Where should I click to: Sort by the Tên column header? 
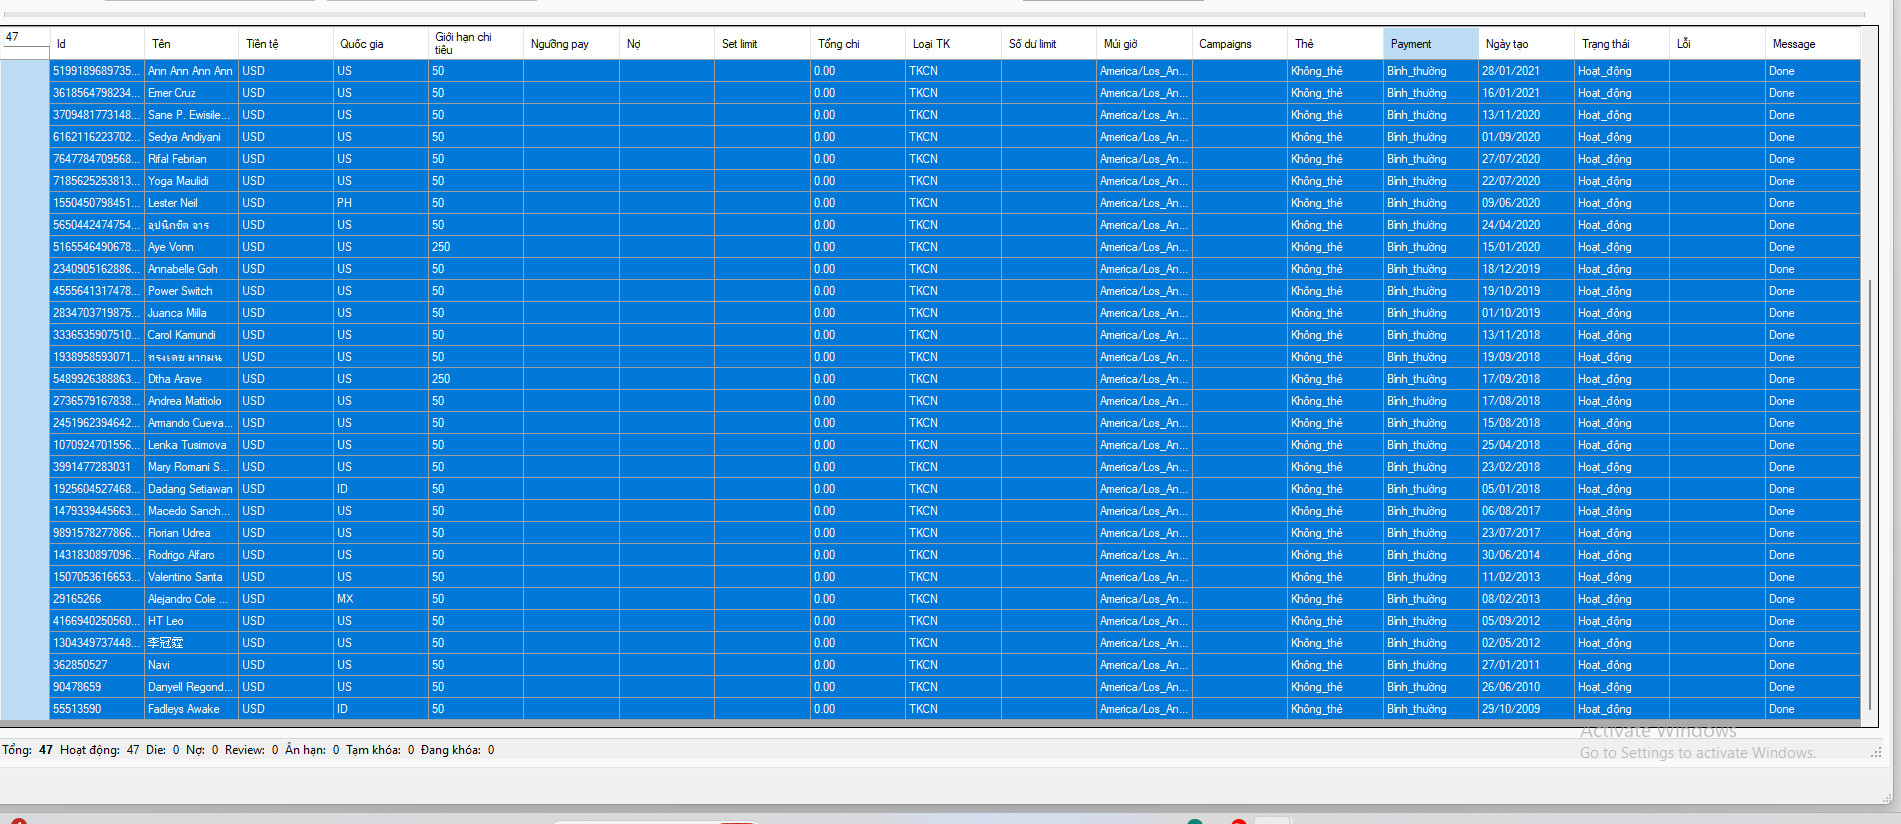[192, 44]
